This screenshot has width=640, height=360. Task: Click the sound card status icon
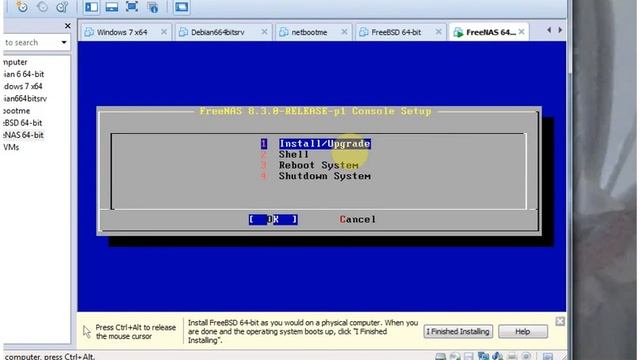pos(498,357)
